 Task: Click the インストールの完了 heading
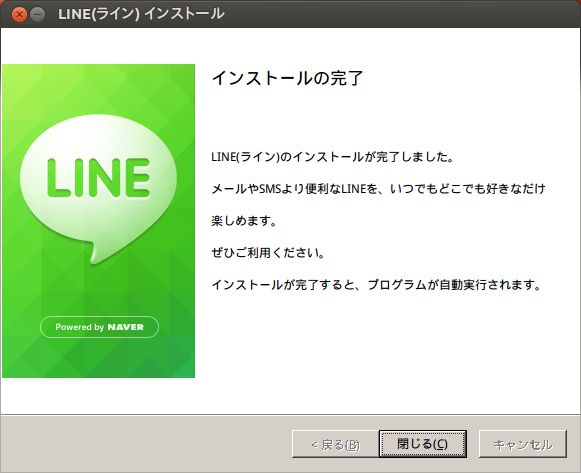287,78
